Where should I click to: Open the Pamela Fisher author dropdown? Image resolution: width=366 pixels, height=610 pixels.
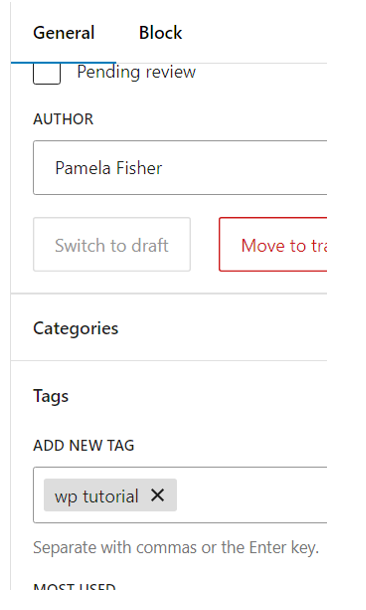pyautogui.click(x=180, y=168)
